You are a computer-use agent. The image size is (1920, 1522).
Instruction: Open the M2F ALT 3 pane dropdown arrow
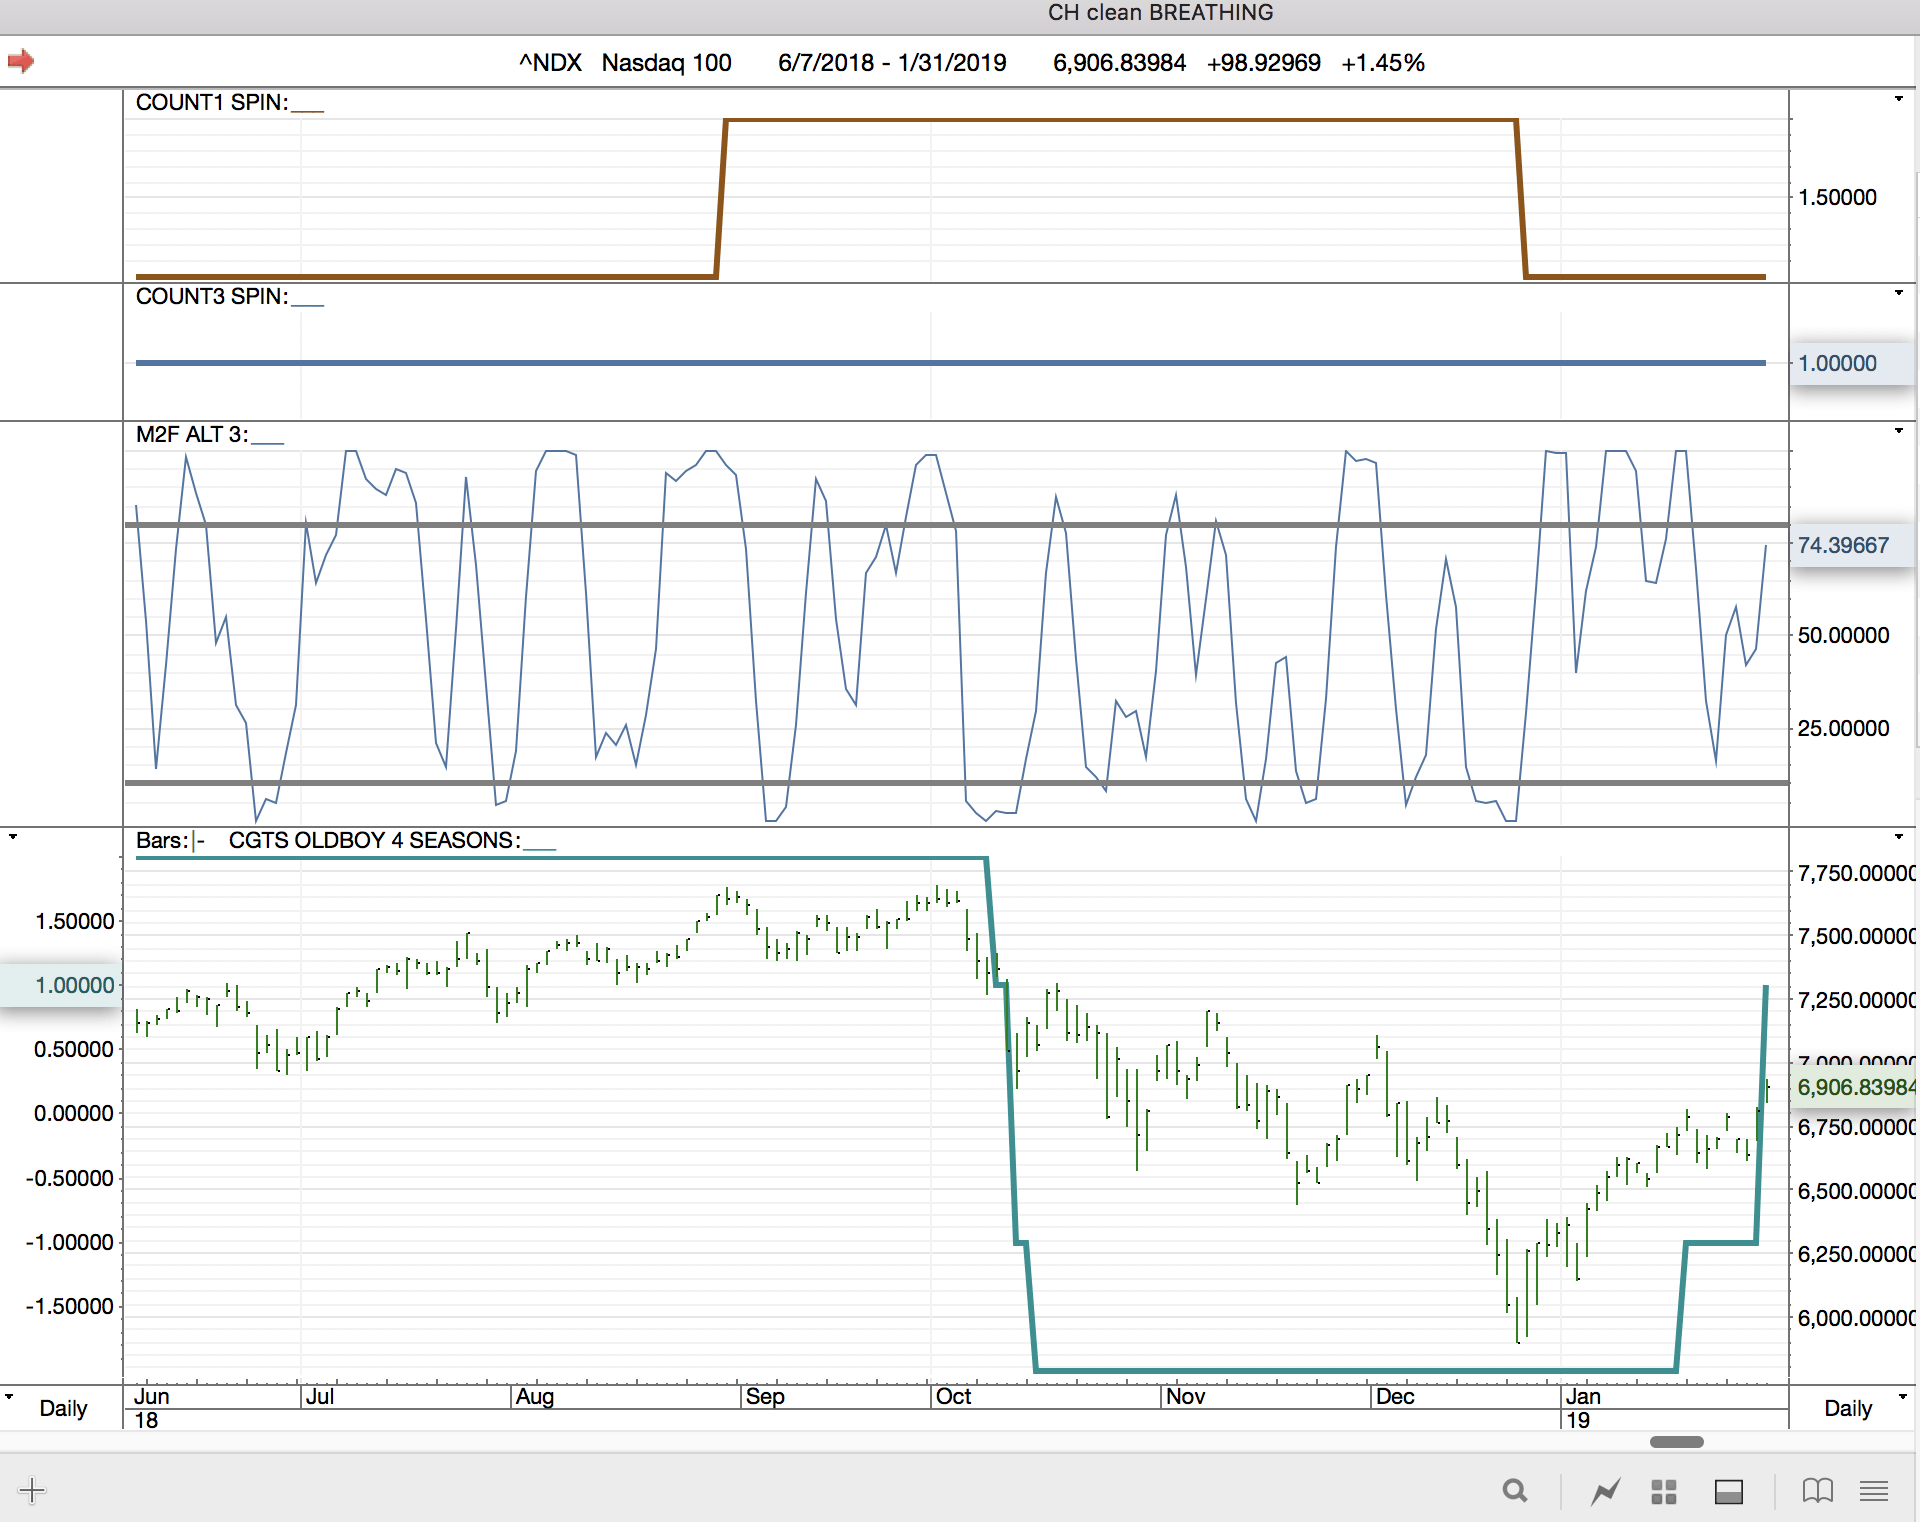(1898, 431)
